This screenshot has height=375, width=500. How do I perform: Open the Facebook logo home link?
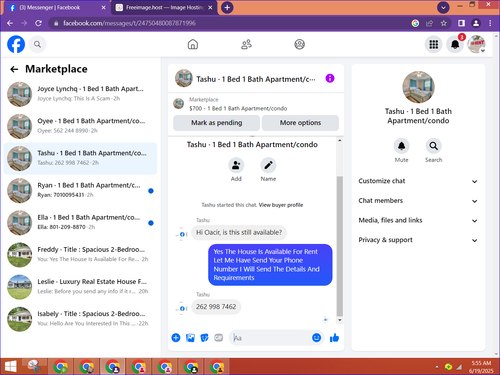pyautogui.click(x=16, y=44)
